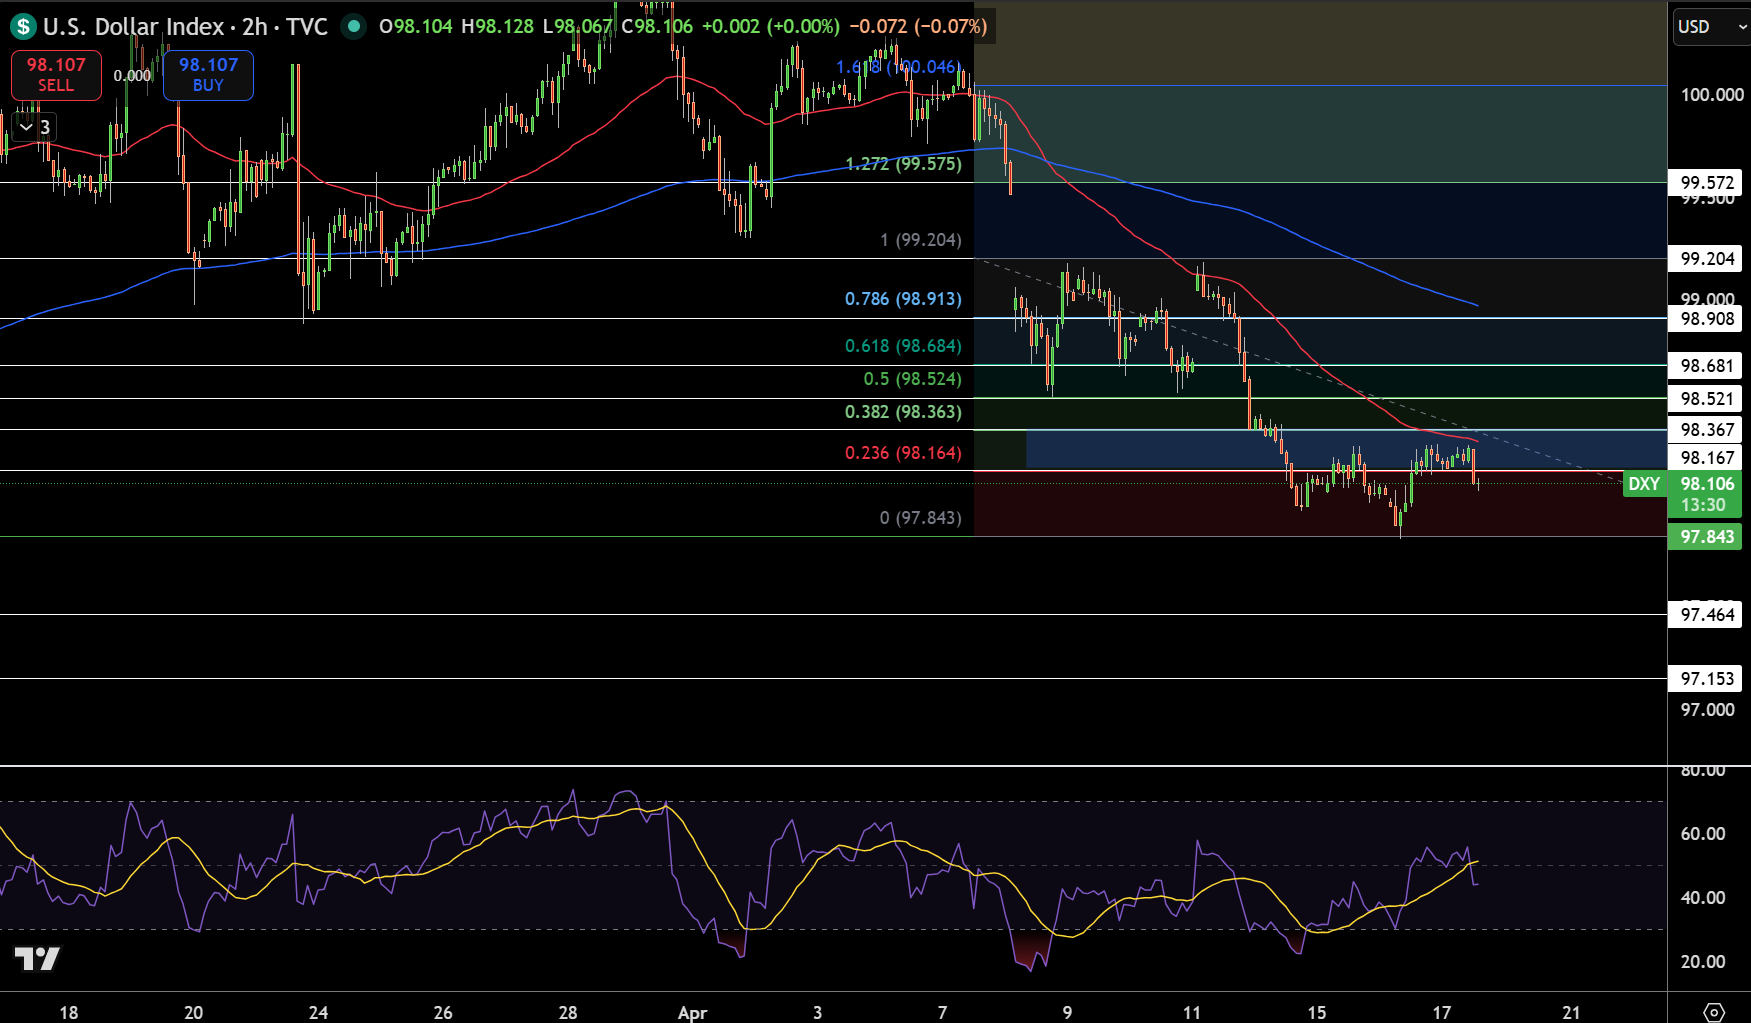Click the current price 98.106 label
Image resolution: width=1751 pixels, height=1023 pixels.
(1707, 484)
